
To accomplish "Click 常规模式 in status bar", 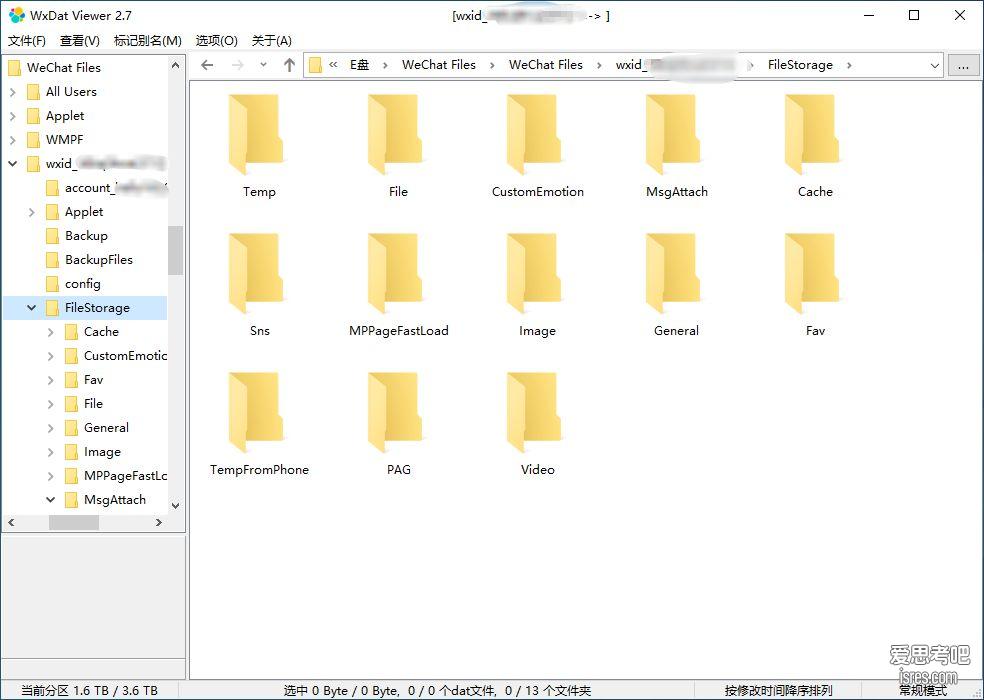I will 922,691.
